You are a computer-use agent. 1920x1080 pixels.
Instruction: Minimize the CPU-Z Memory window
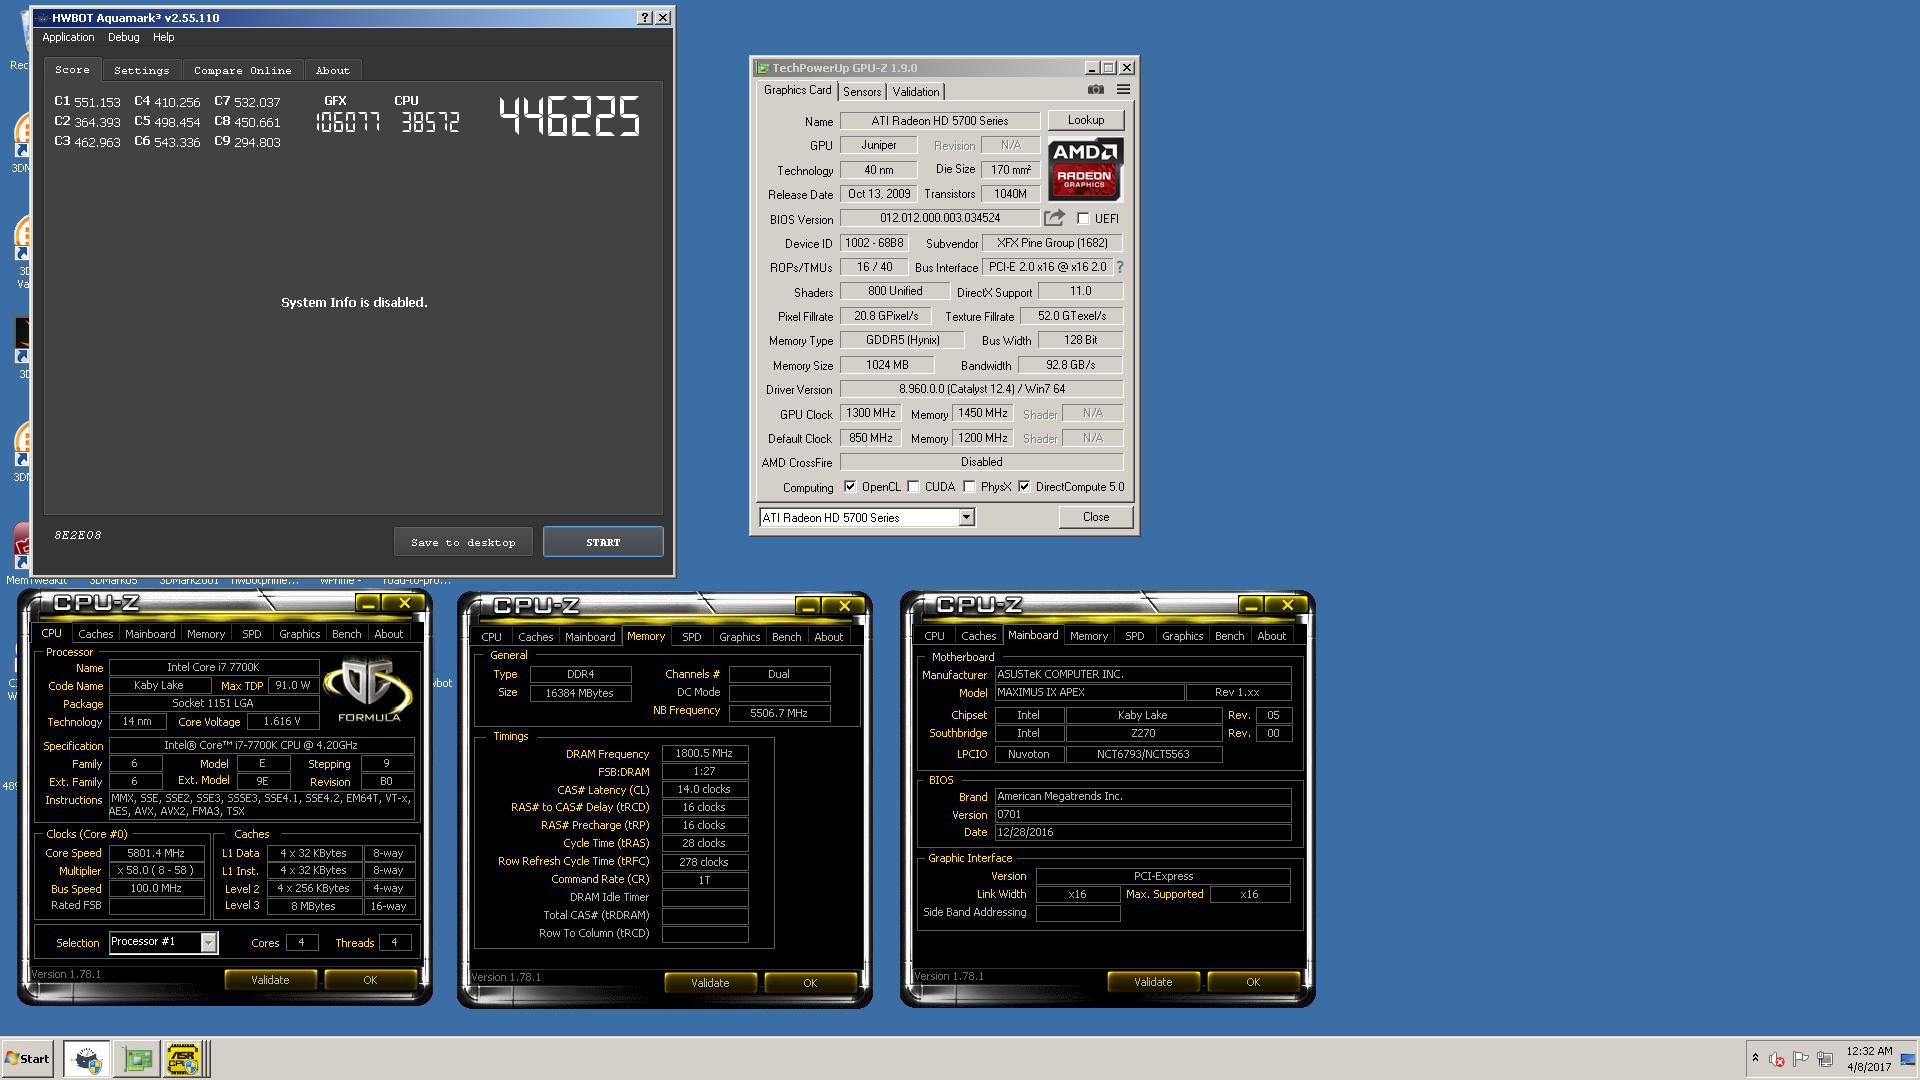(x=808, y=606)
